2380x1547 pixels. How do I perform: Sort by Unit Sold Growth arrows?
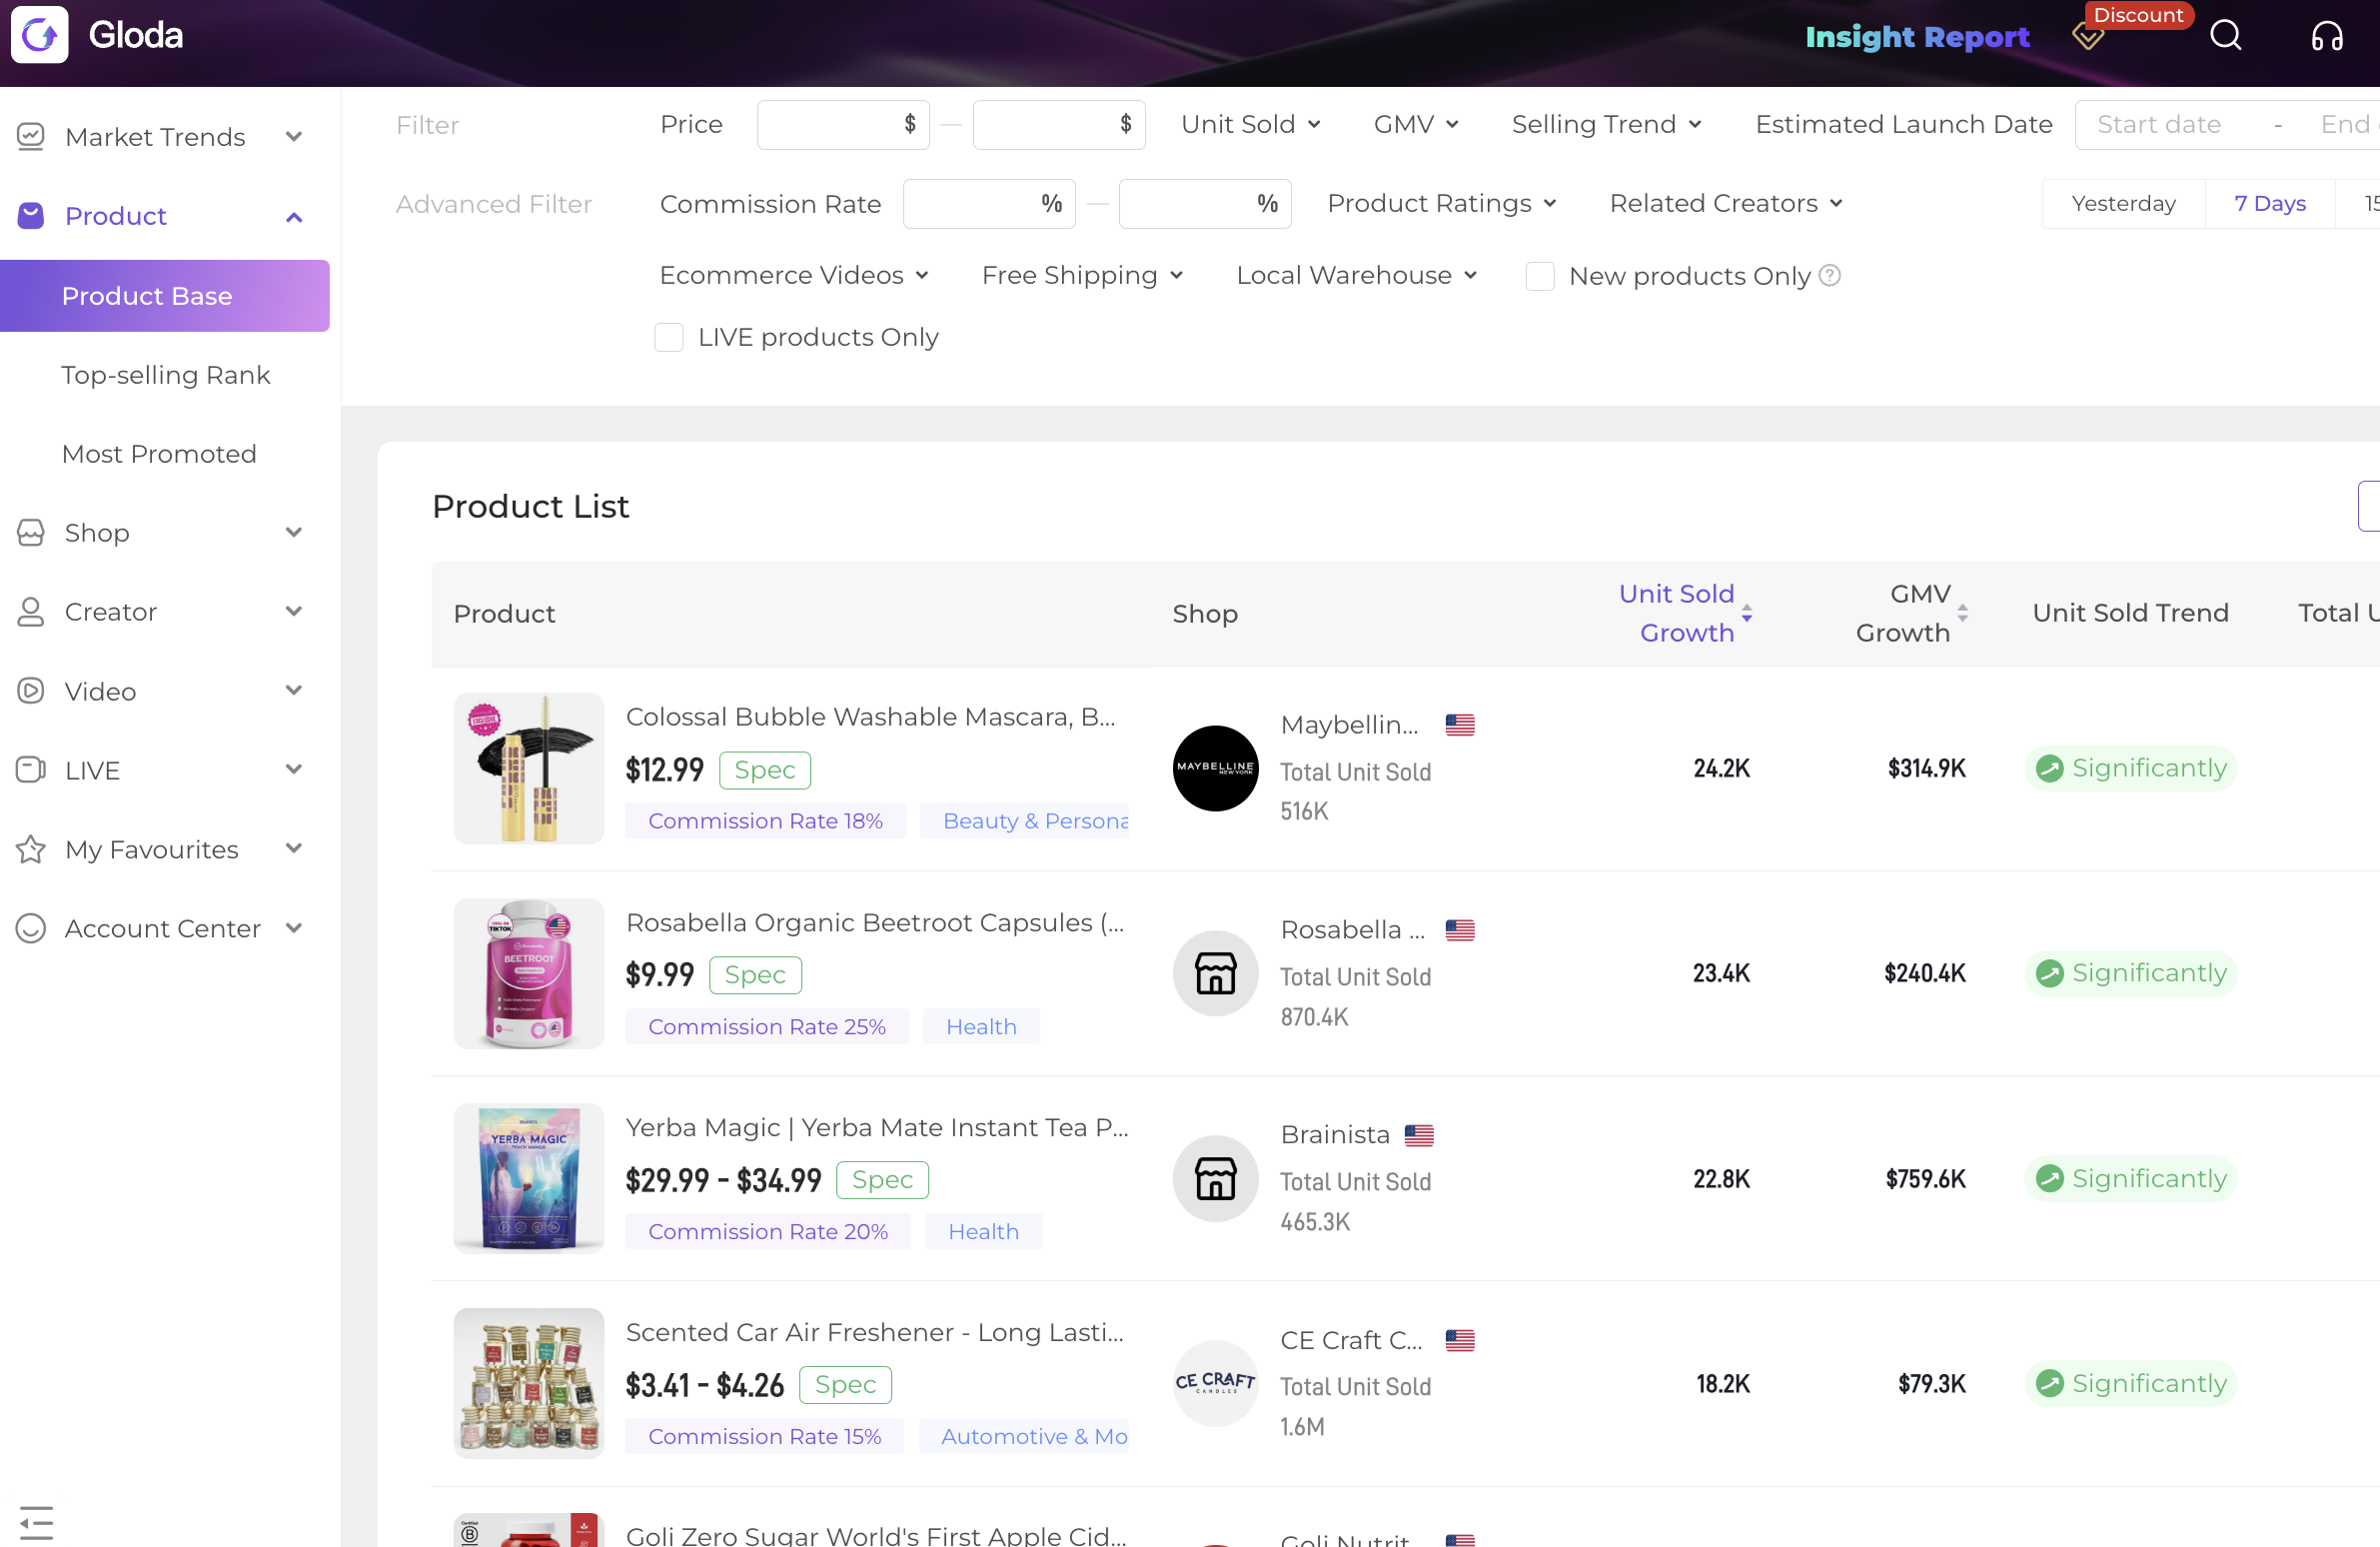[1747, 613]
